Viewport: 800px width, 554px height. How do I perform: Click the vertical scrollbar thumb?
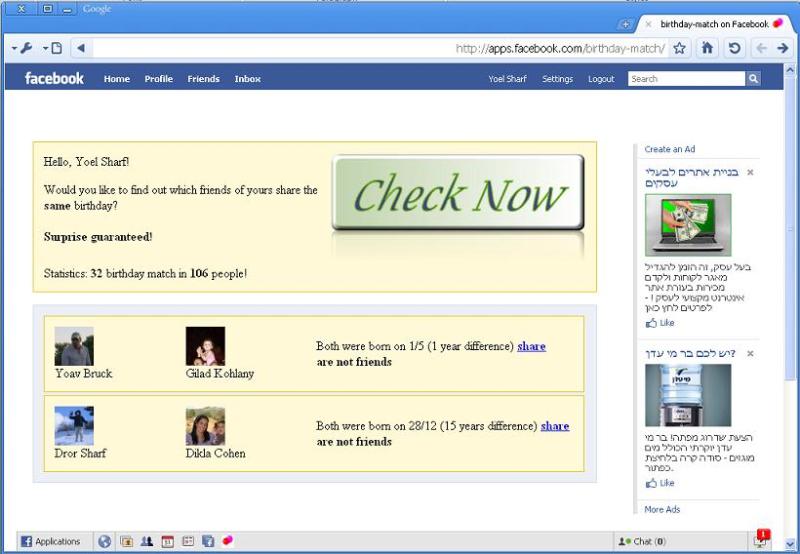(x=790, y=229)
